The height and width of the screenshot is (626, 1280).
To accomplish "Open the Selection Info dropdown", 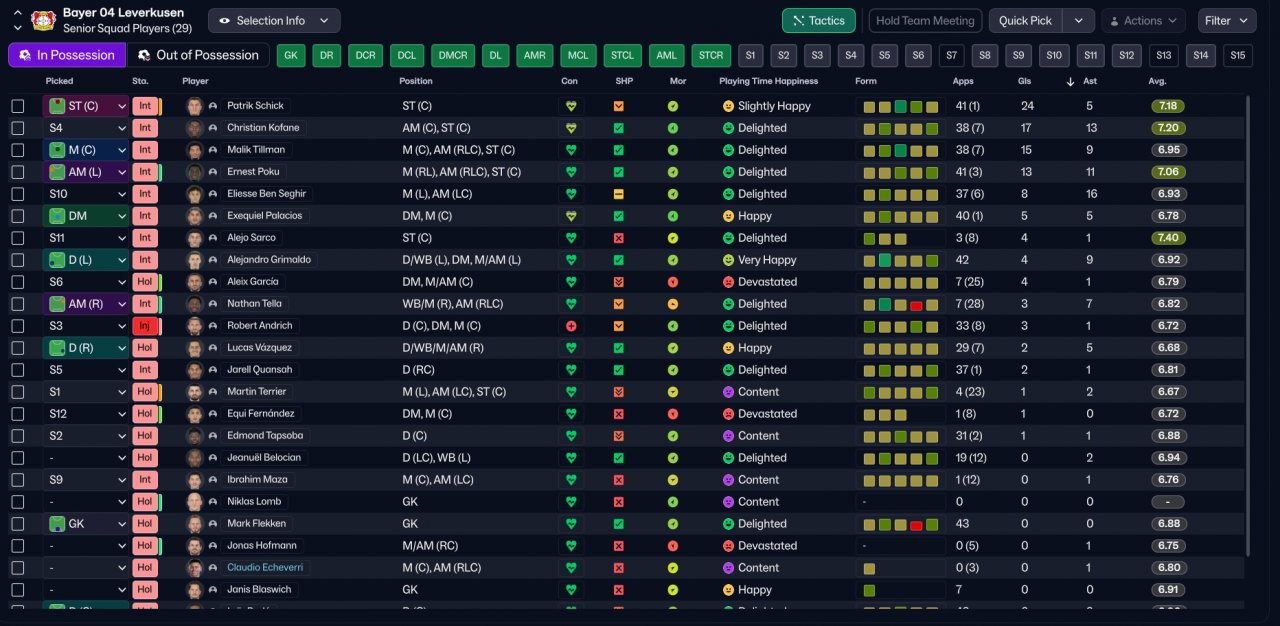I will (274, 21).
